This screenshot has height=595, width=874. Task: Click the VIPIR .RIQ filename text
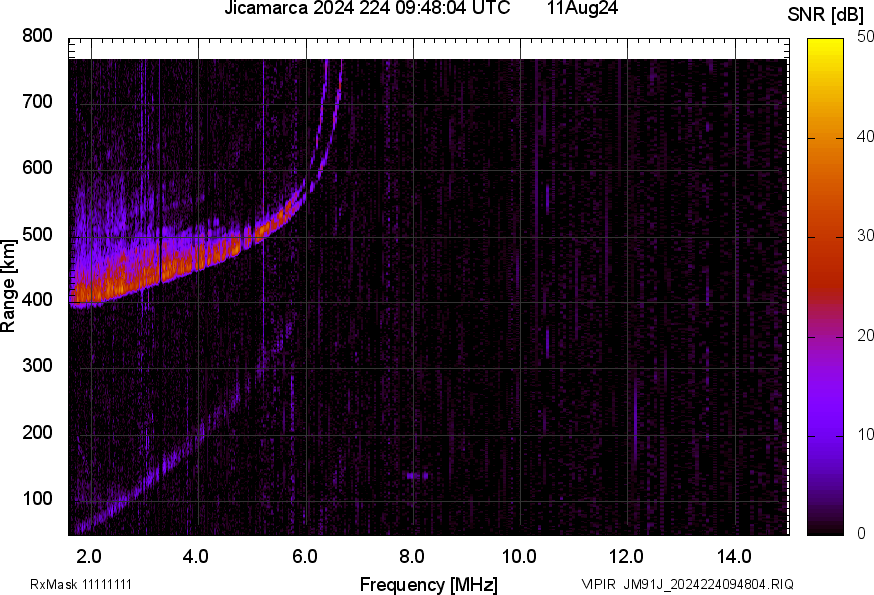687,584
